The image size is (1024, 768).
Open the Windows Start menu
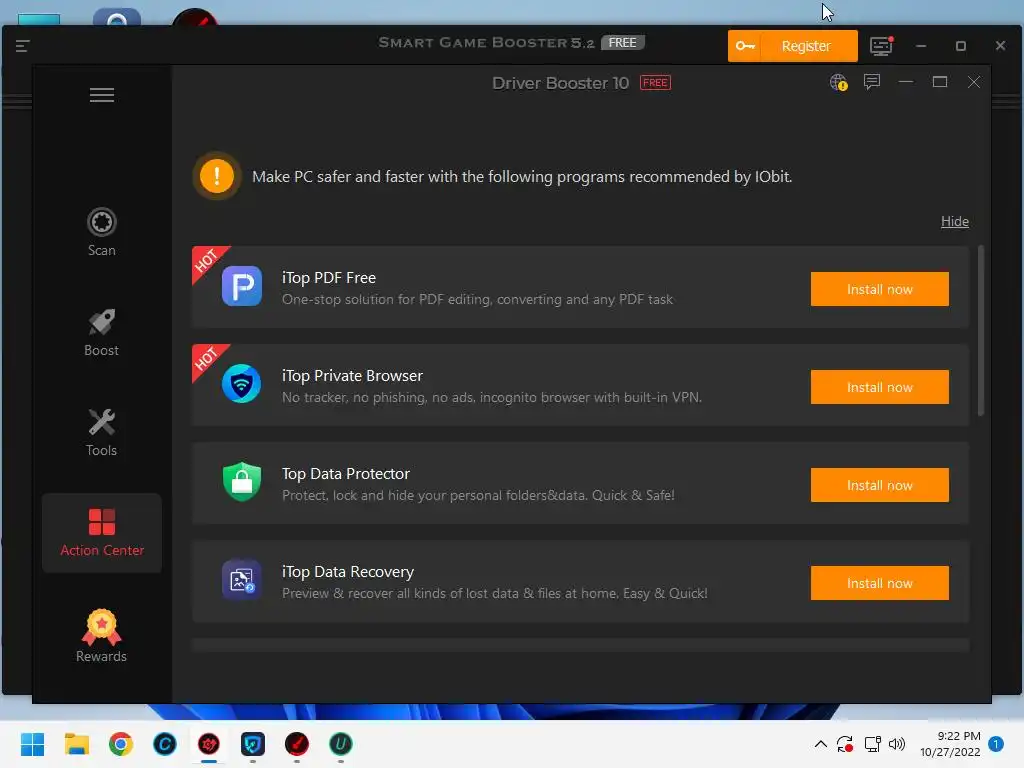click(x=33, y=744)
